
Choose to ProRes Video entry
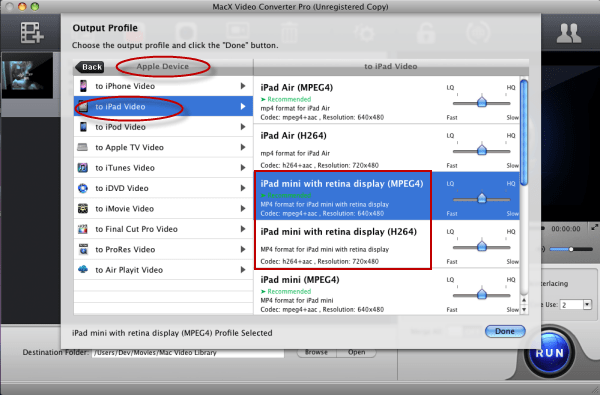tap(163, 249)
